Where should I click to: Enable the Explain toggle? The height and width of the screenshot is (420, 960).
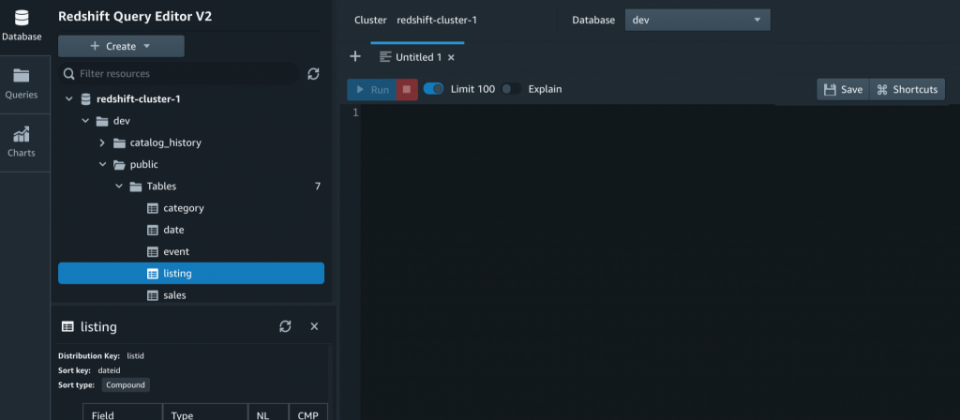coord(511,89)
